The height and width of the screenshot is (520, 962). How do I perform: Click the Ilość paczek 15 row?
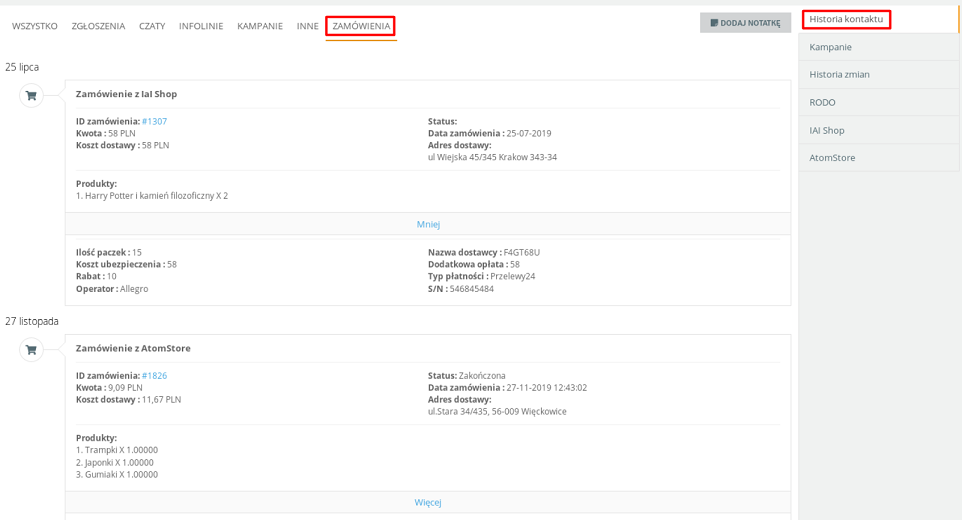(x=109, y=253)
